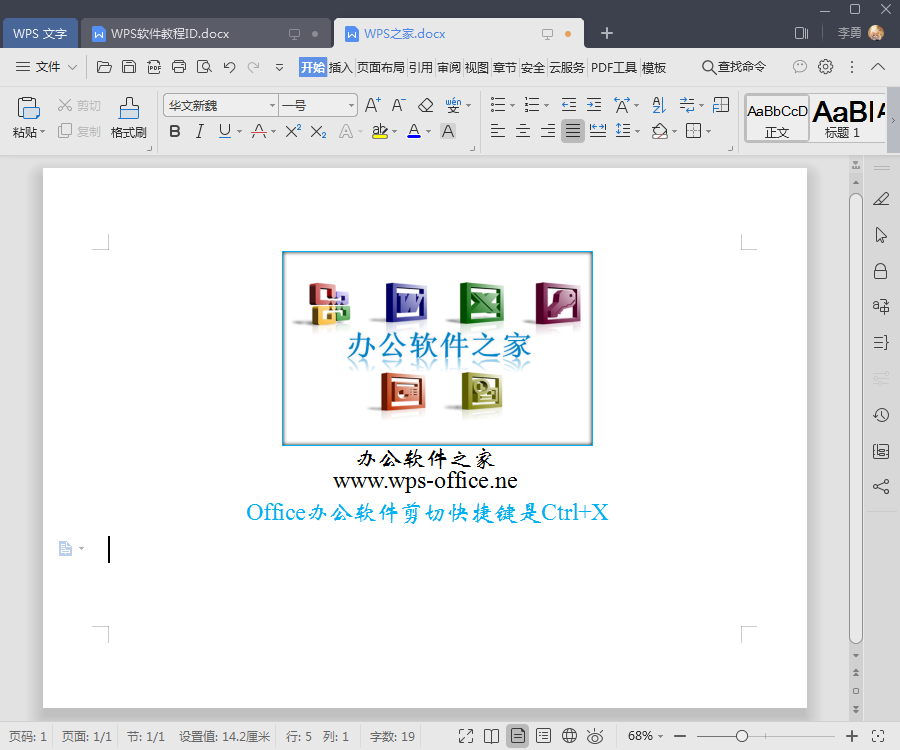Undo the last action

pyautogui.click(x=230, y=67)
